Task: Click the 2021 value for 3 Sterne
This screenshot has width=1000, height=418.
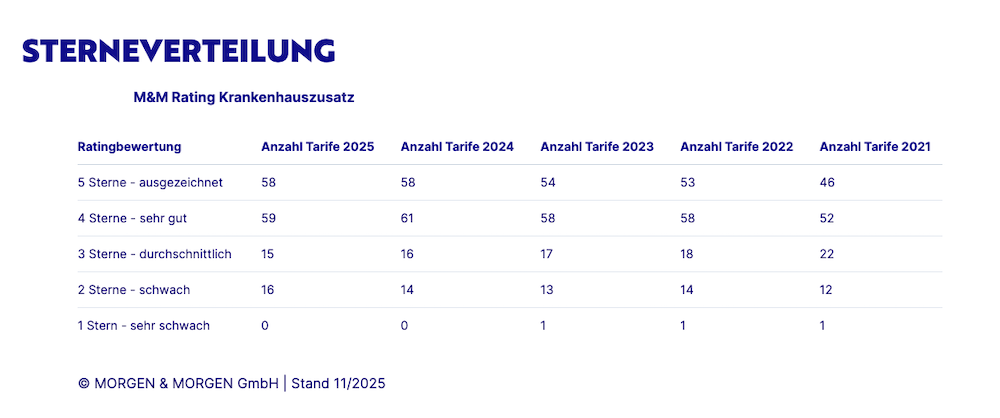Action: pos(827,254)
